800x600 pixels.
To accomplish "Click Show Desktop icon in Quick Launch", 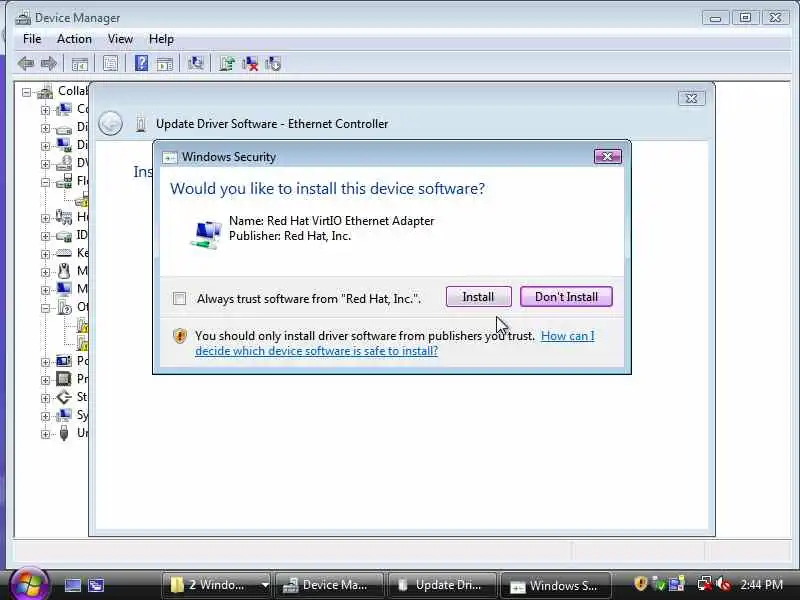I will click(x=72, y=585).
